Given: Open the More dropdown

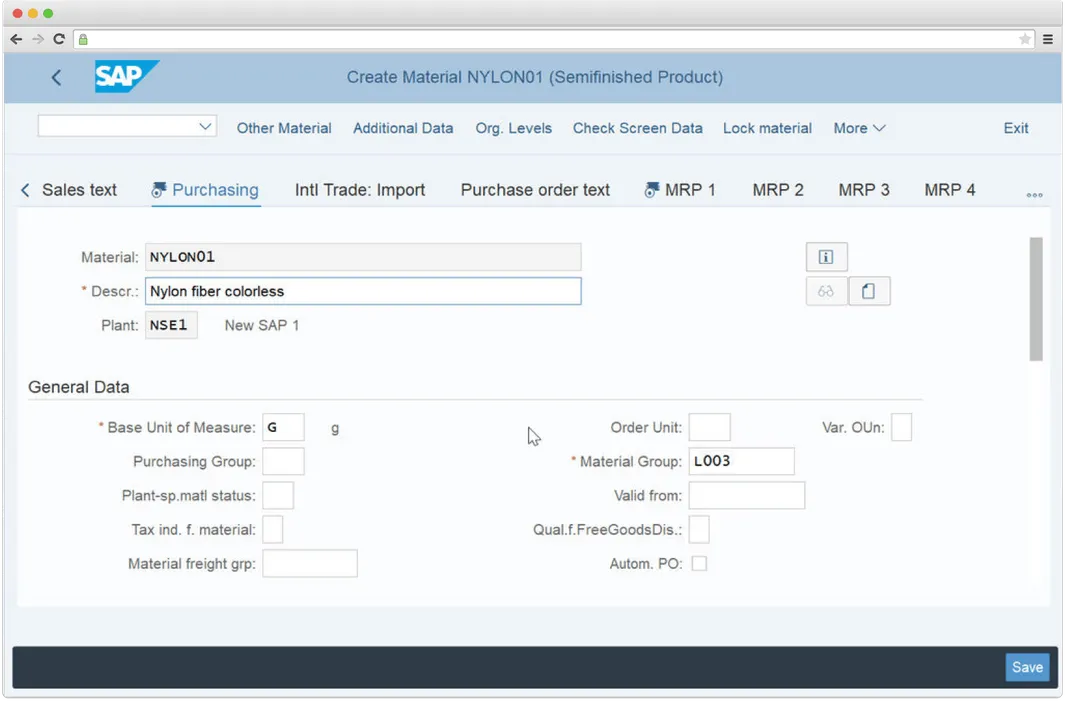Looking at the screenshot, I should (857, 128).
